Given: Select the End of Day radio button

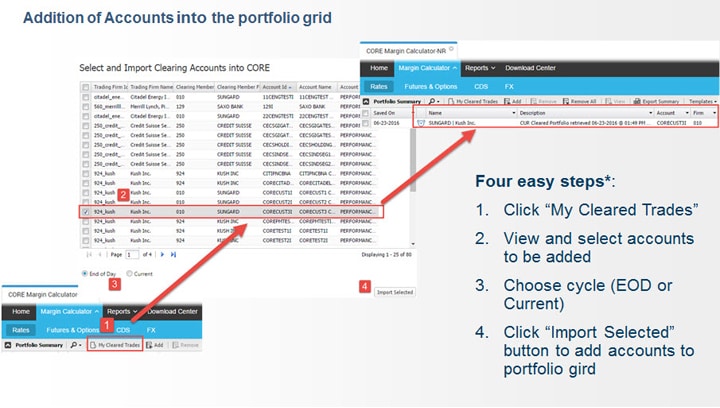Looking at the screenshot, I should tap(84, 272).
